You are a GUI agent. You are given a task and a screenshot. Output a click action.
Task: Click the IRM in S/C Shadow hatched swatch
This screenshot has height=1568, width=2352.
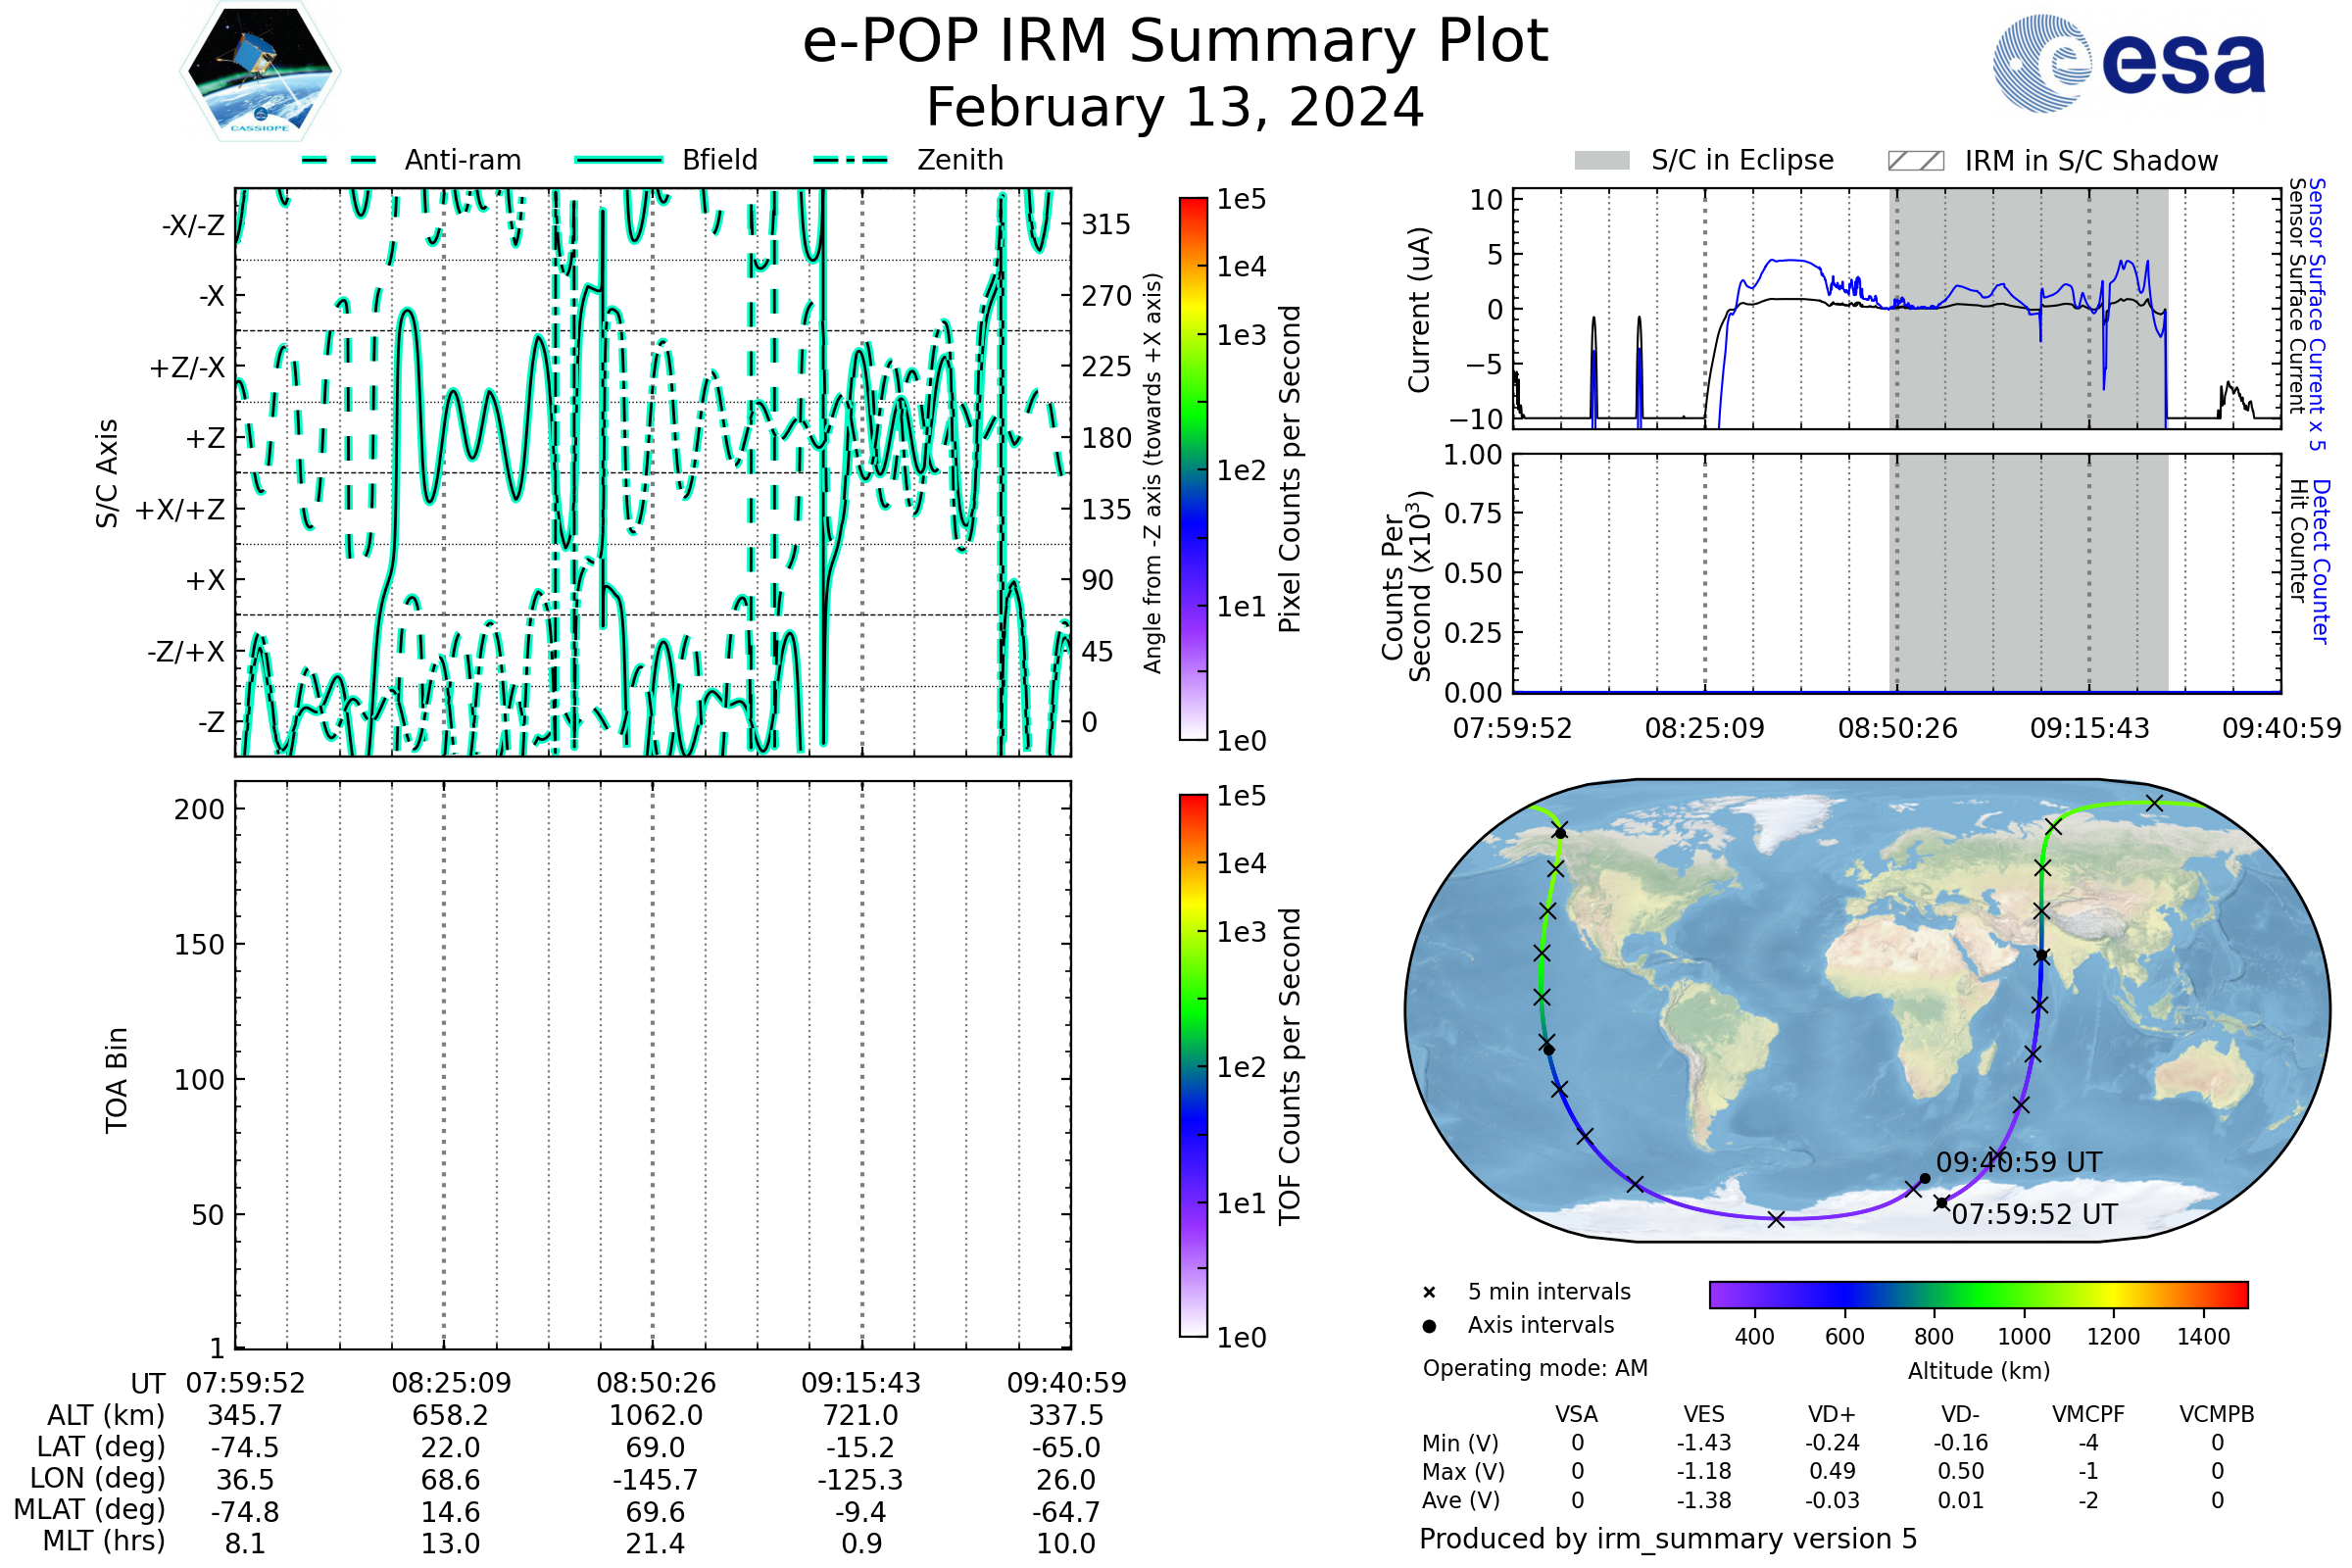pos(1916,161)
